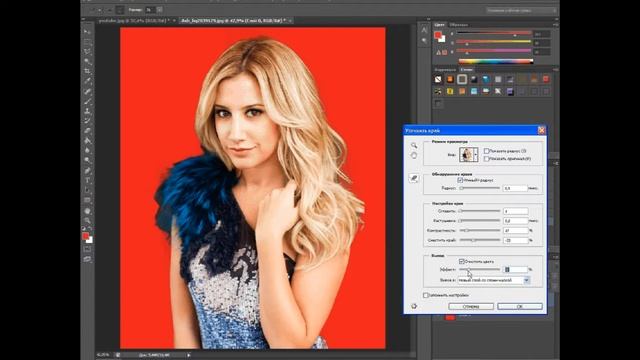Check the Remember Settings checkbox
The width and height of the screenshot is (640, 360).
click(426, 295)
